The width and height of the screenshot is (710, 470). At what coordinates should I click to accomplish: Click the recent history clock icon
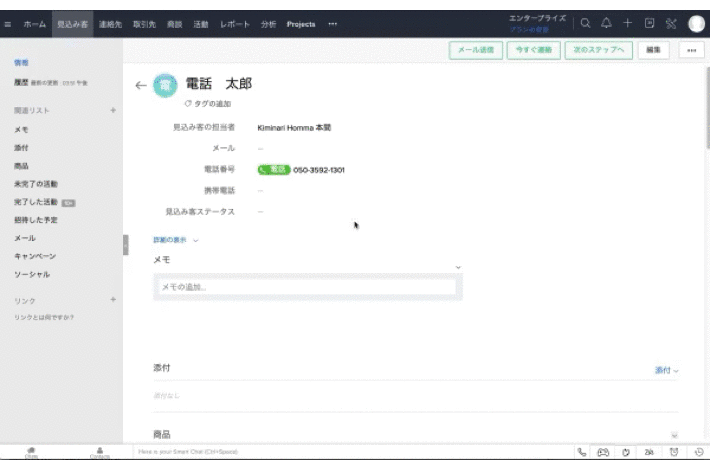point(699,452)
